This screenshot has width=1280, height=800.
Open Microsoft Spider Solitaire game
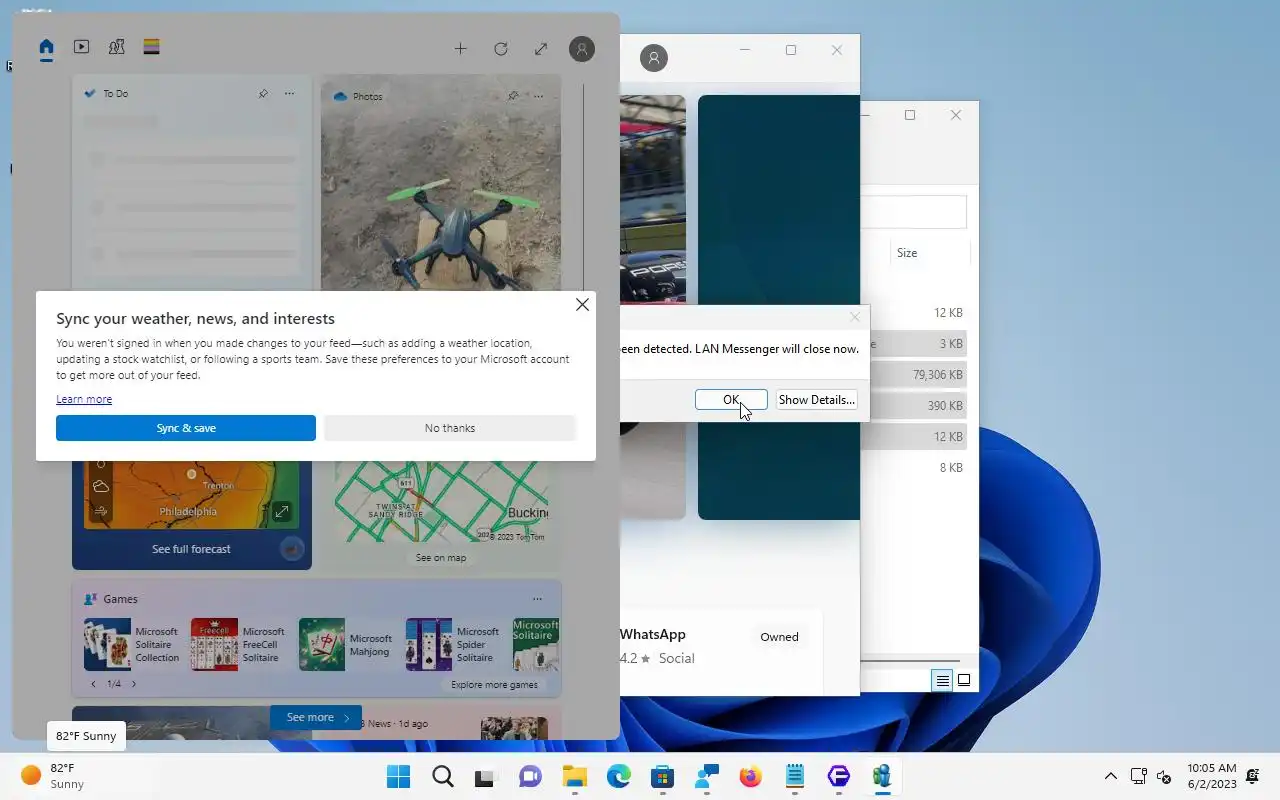pos(453,644)
